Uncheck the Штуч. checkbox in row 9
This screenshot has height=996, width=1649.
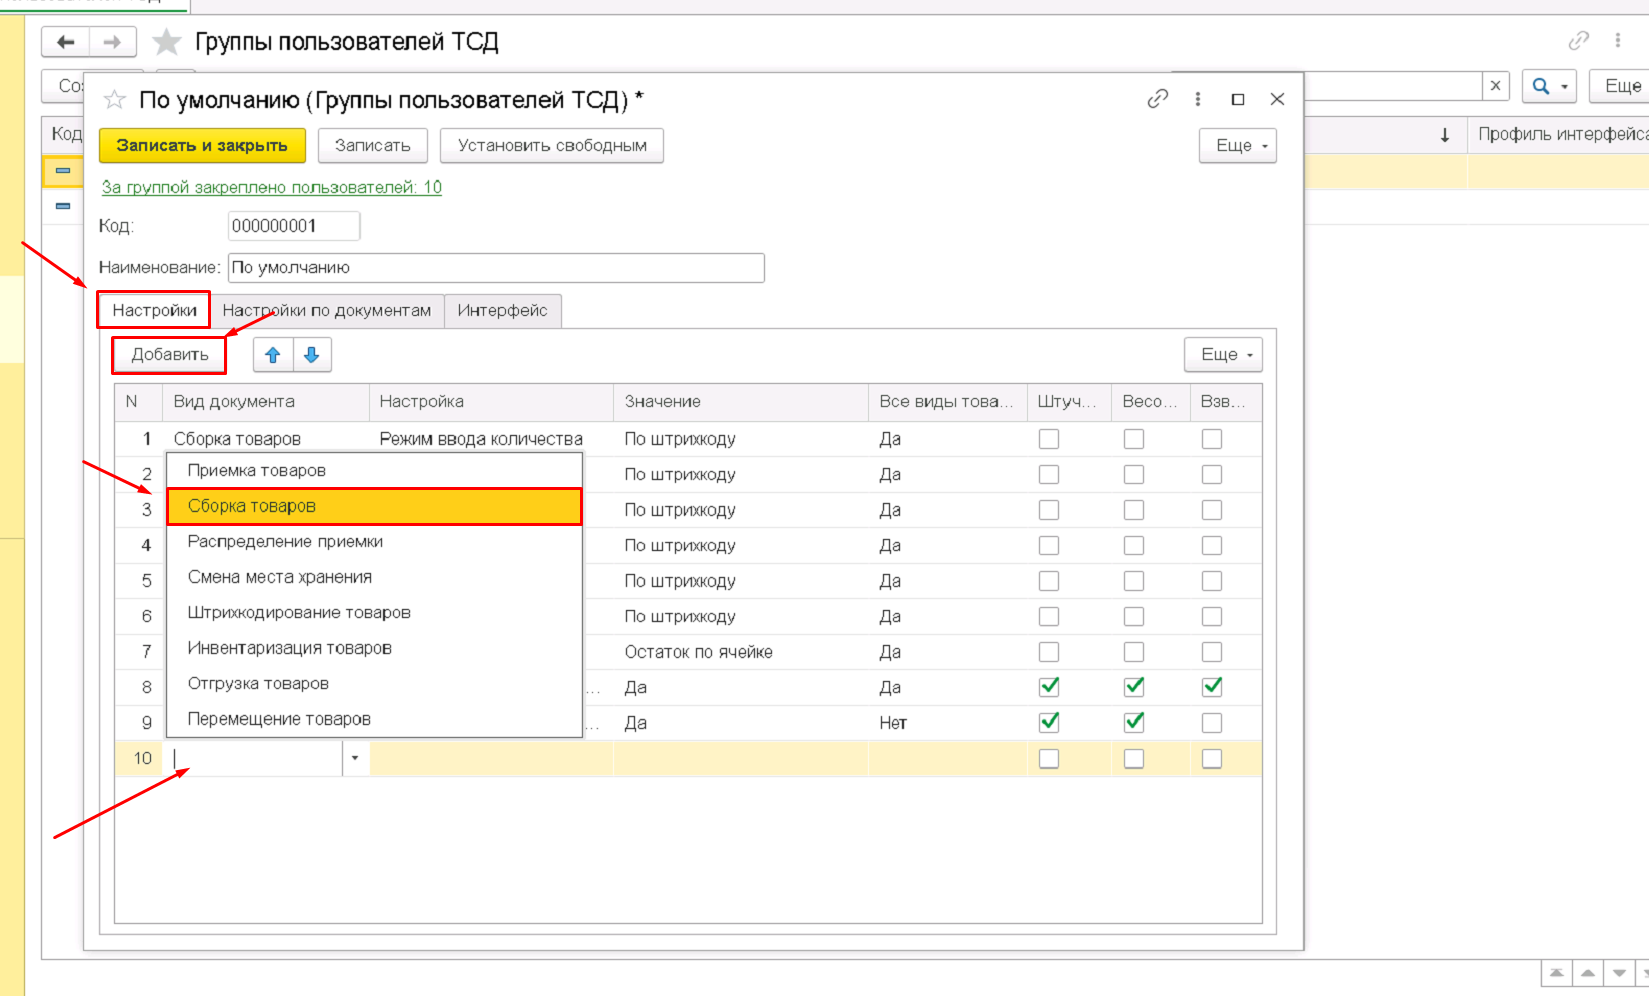pyautogui.click(x=1048, y=722)
